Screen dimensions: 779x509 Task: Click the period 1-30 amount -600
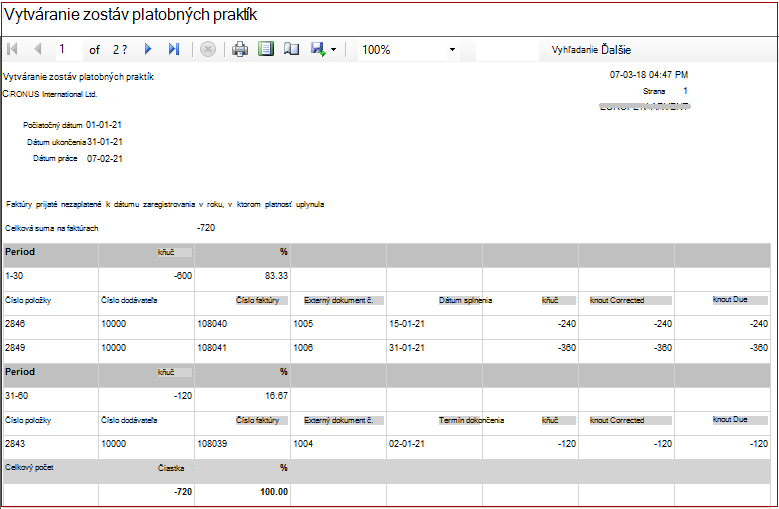[x=183, y=276]
